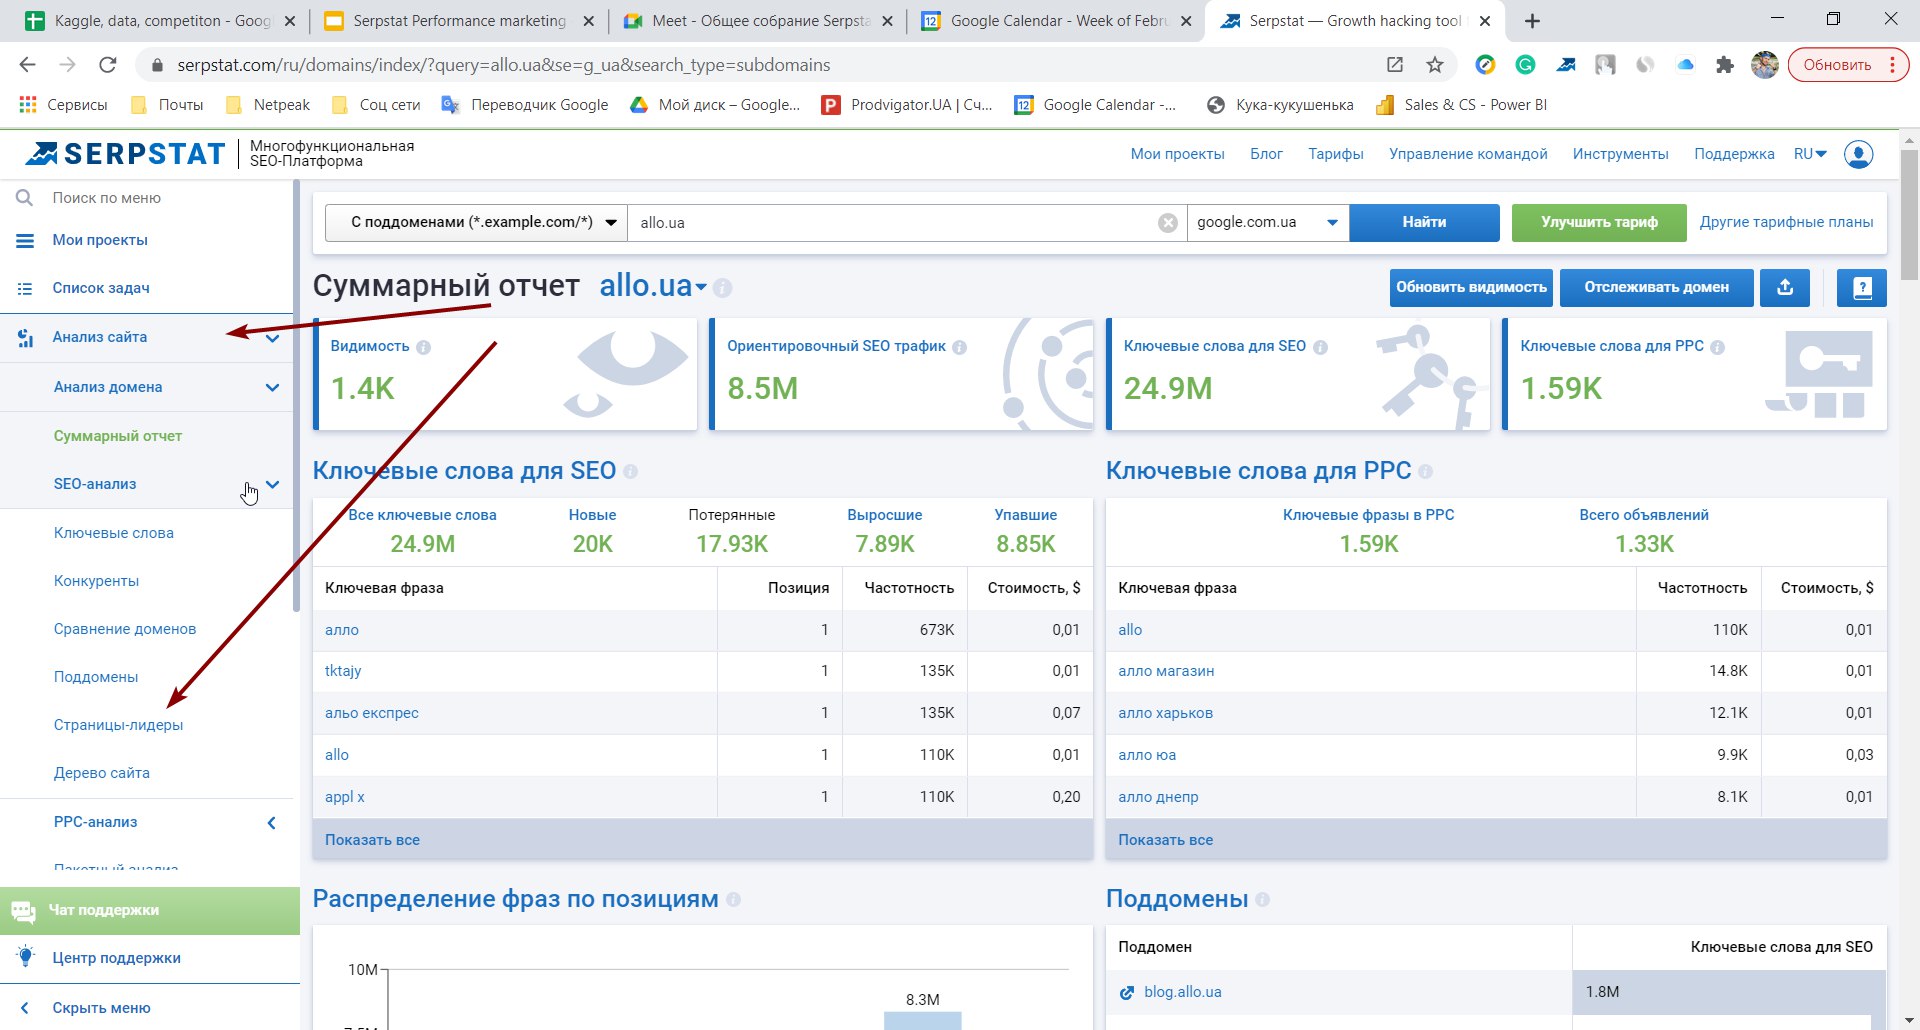Click info icon beside Распределение фраз по позициям
Image resolution: width=1920 pixels, height=1030 pixels.
733,899
